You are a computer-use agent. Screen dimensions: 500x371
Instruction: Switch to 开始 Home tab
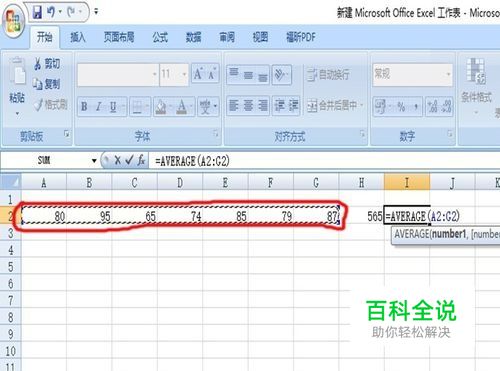pyautogui.click(x=45, y=37)
